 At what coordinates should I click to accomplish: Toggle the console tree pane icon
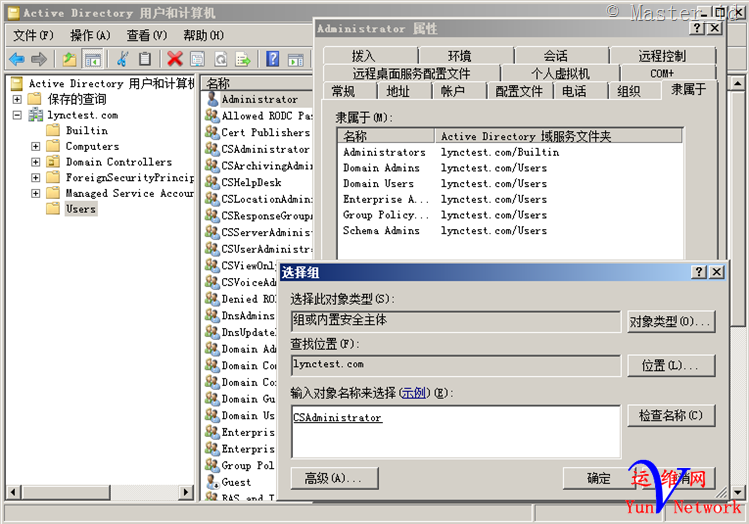[x=93, y=59]
